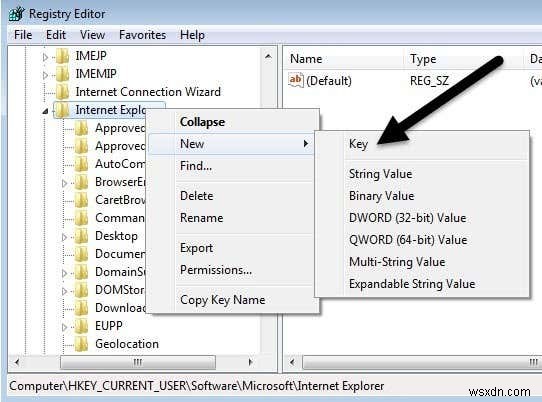Image resolution: width=542 pixels, height=402 pixels.
Task: Open the Help menu
Action: pos(192,35)
